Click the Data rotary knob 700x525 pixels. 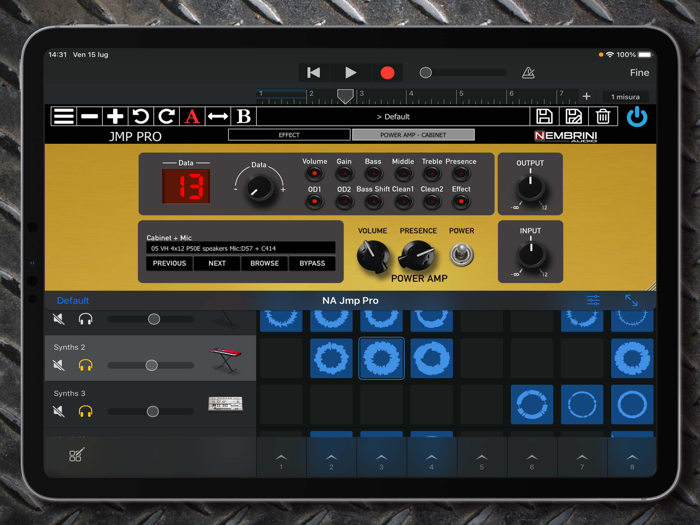pyautogui.click(x=259, y=188)
